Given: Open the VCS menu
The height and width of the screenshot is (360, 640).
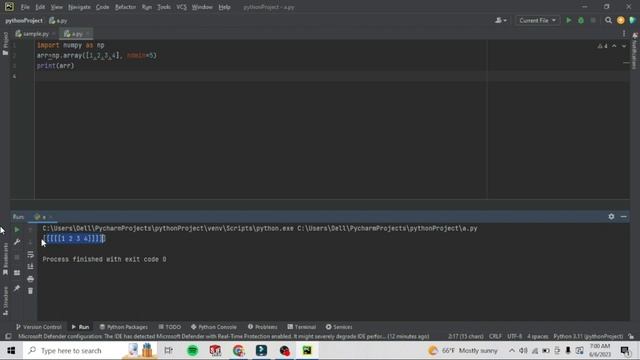Looking at the screenshot, I should pyautogui.click(x=181, y=7).
